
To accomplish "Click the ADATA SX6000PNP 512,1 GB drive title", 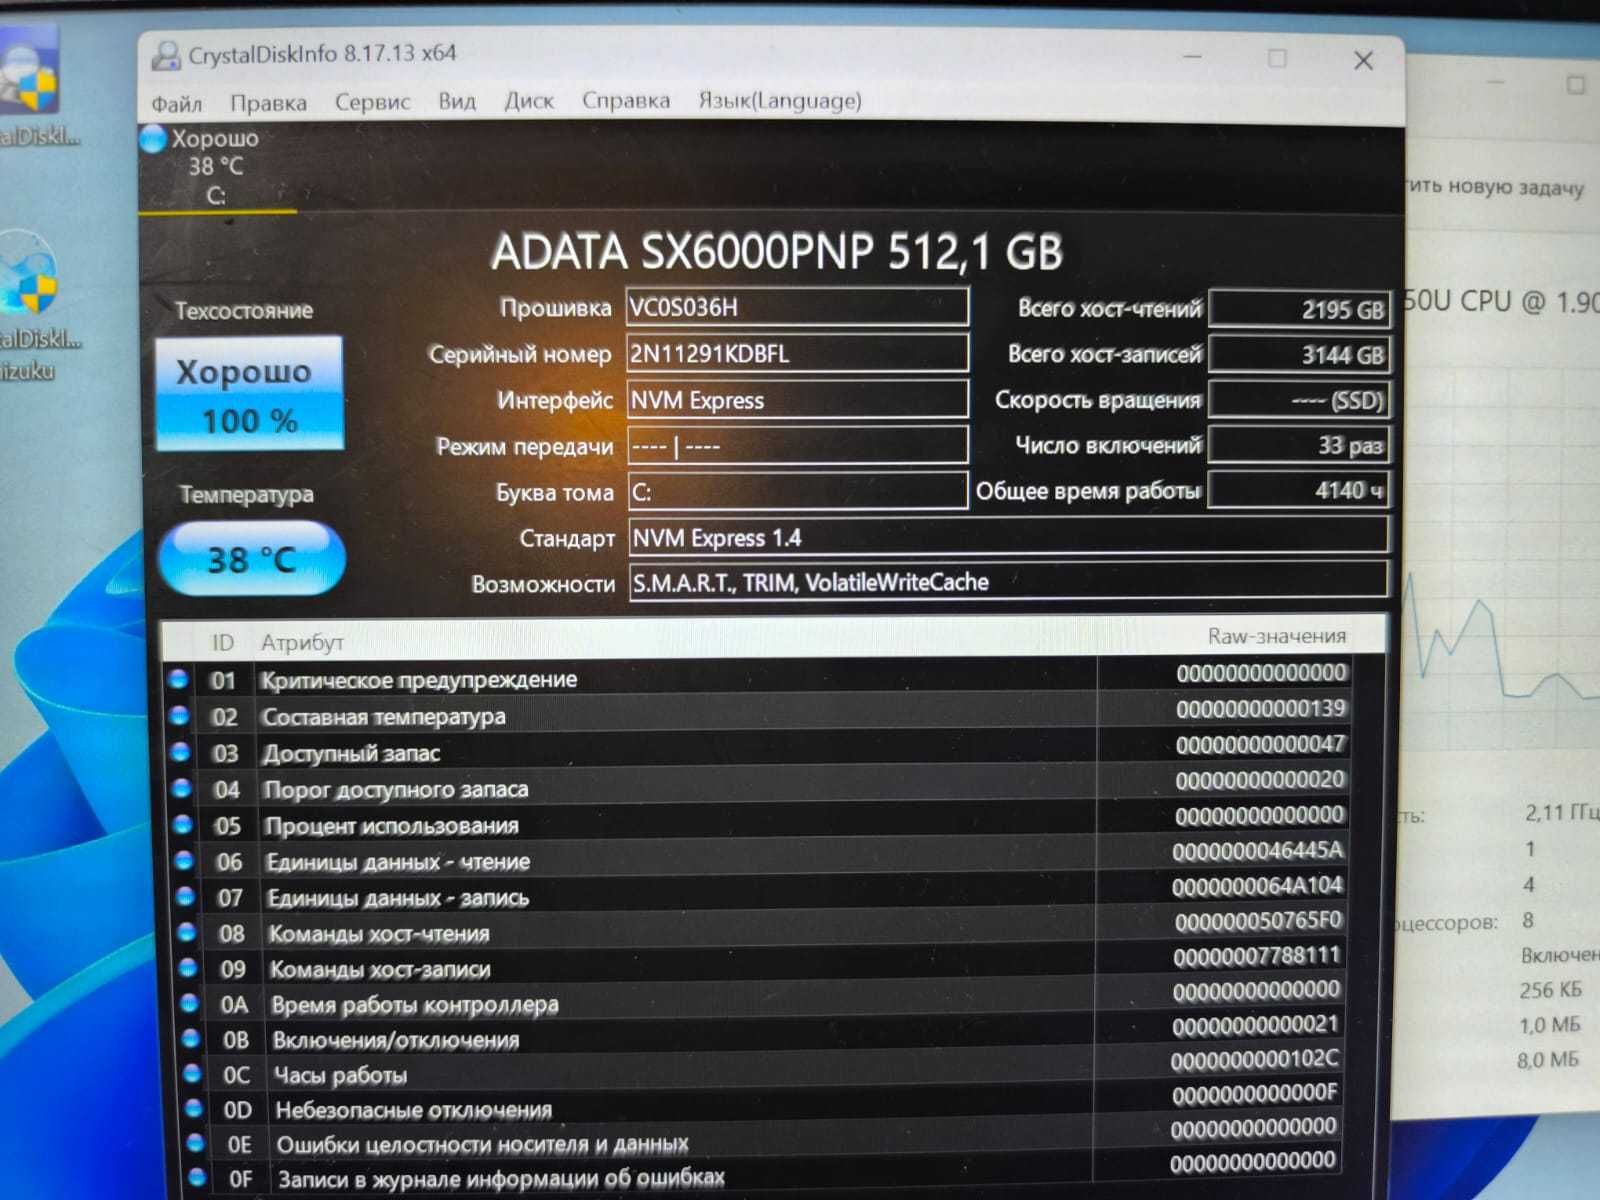I will click(777, 252).
